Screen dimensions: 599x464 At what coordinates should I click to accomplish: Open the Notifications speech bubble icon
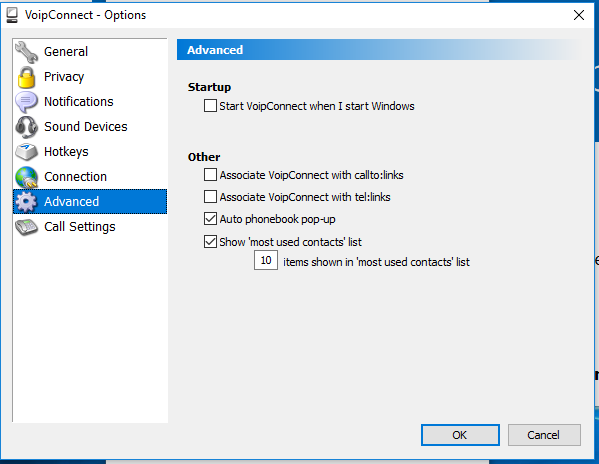(26, 102)
